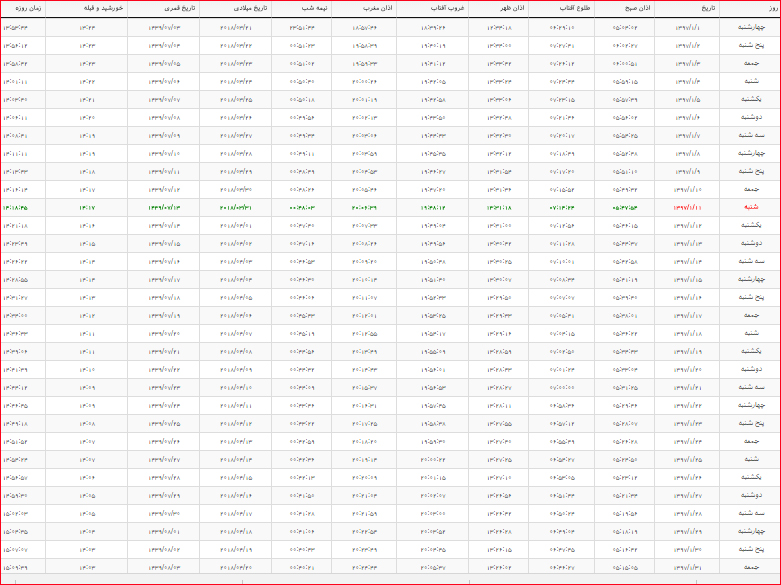The width and height of the screenshot is (781, 585).
Task: Select the date cell ۱۳۹۷/۱/۱۳
Action: [x=687, y=244]
